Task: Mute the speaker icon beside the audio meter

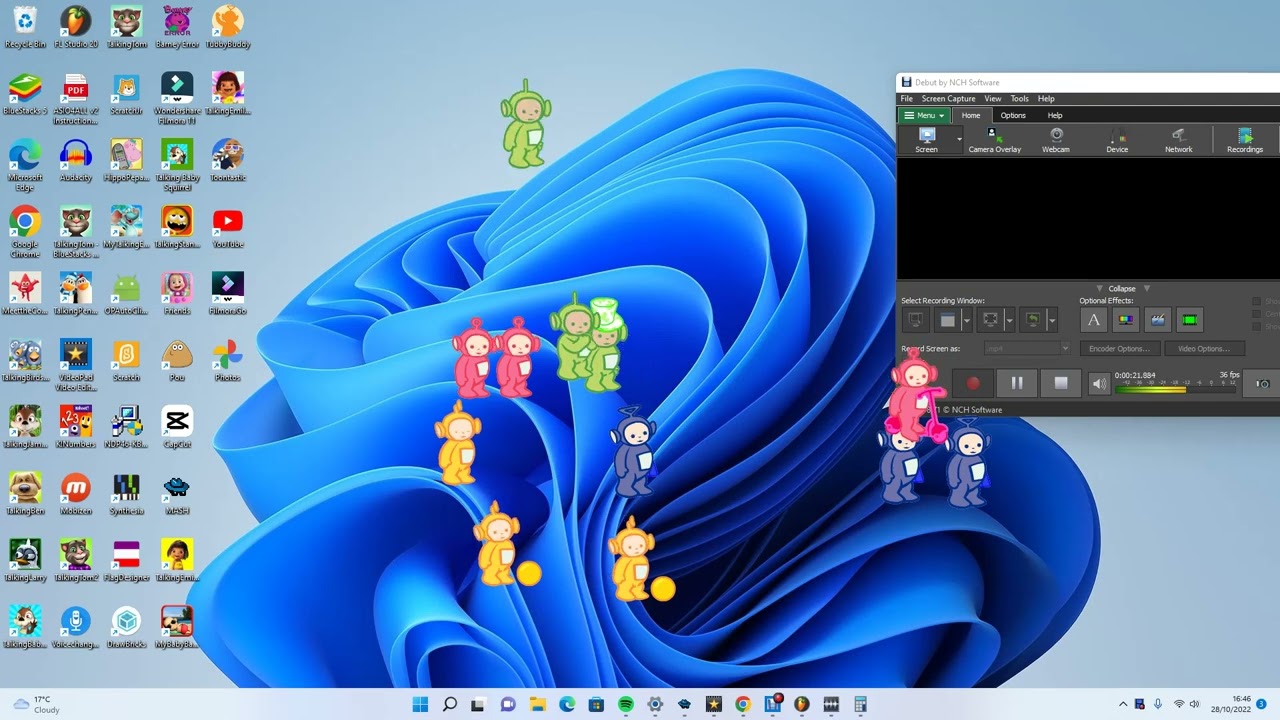Action: (x=1100, y=383)
